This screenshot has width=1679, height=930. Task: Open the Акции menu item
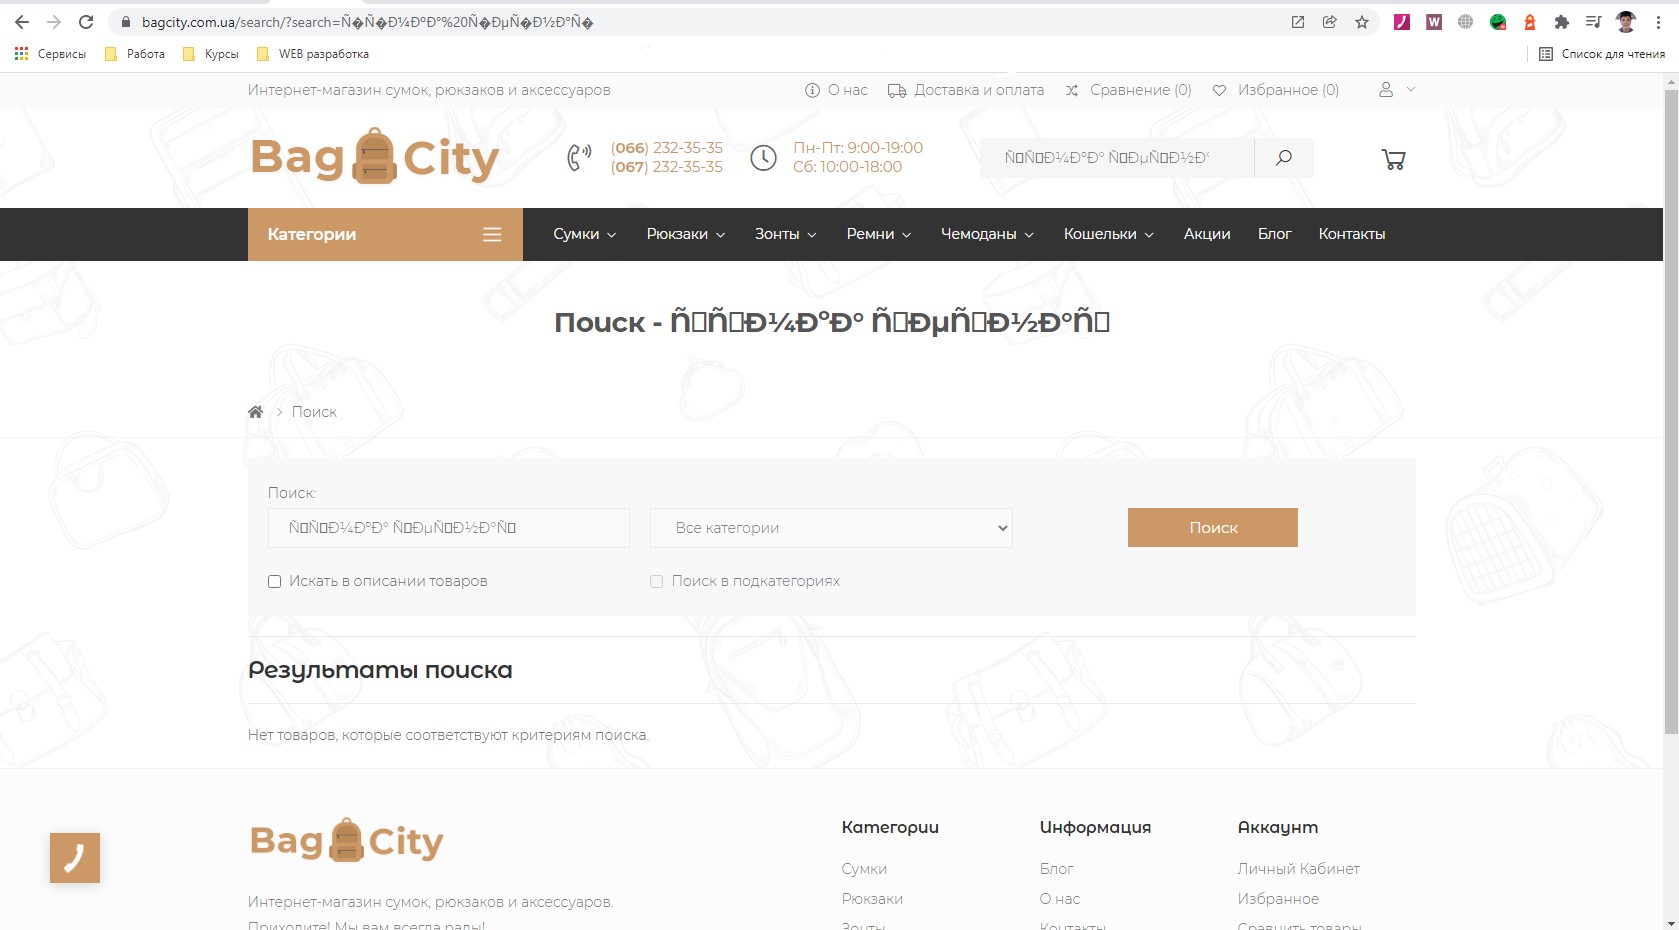[1207, 234]
